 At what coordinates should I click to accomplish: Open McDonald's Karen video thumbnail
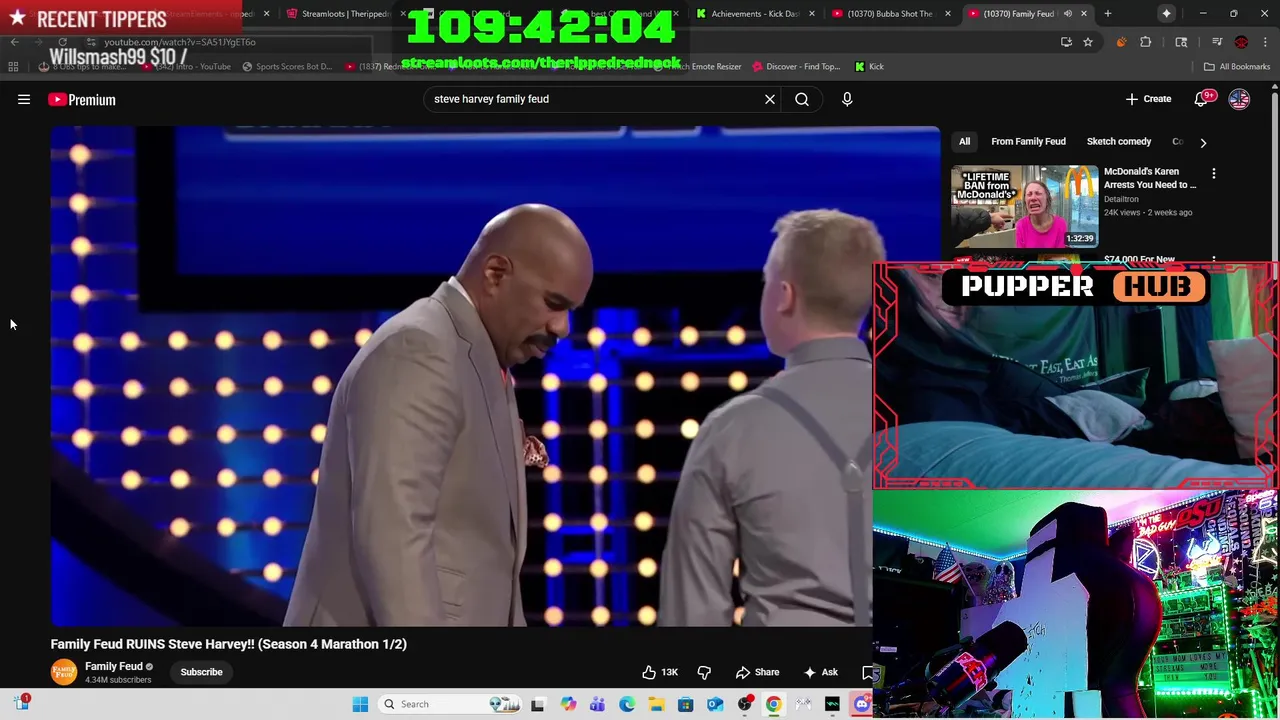(x=1025, y=206)
